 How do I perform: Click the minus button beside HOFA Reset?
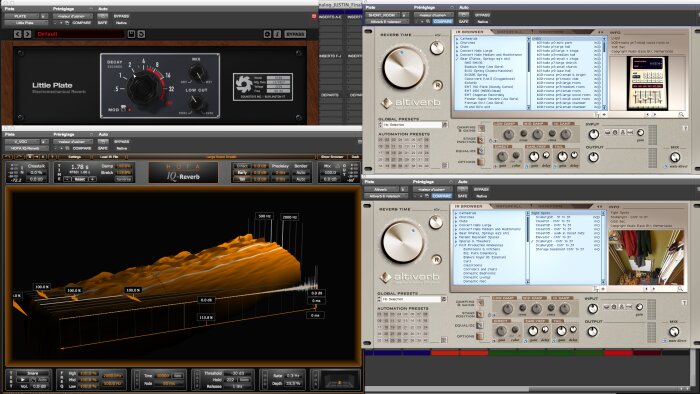pyautogui.click(x=66, y=179)
